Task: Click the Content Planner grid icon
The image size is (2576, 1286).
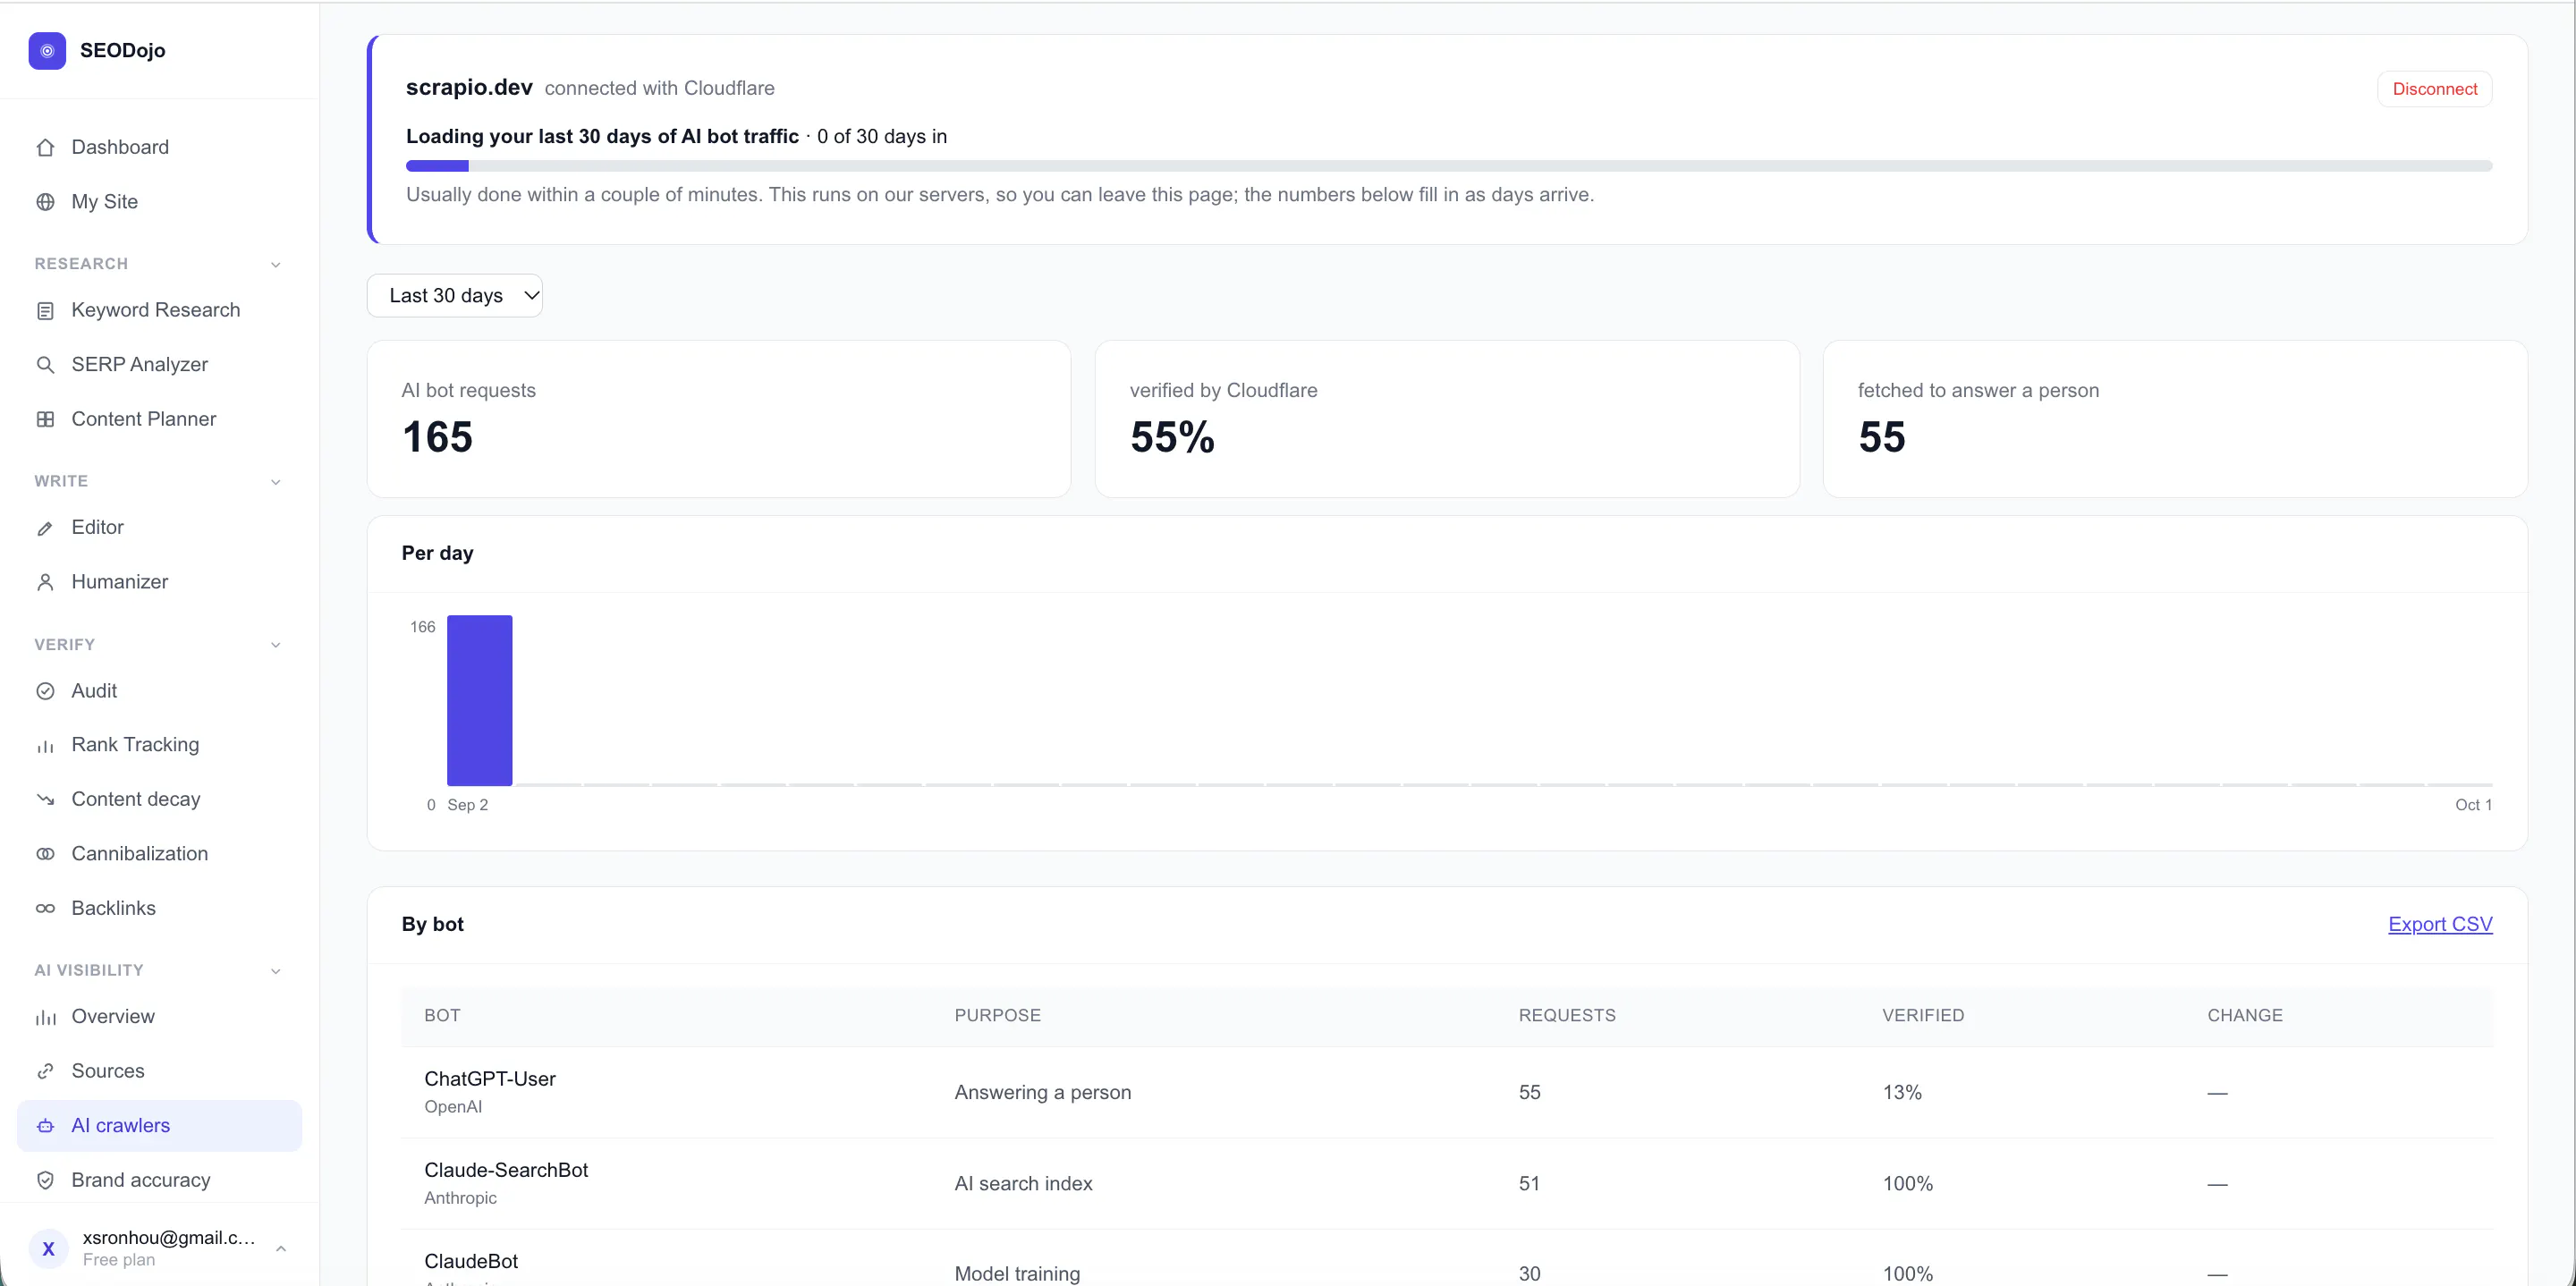Action: tap(45, 420)
